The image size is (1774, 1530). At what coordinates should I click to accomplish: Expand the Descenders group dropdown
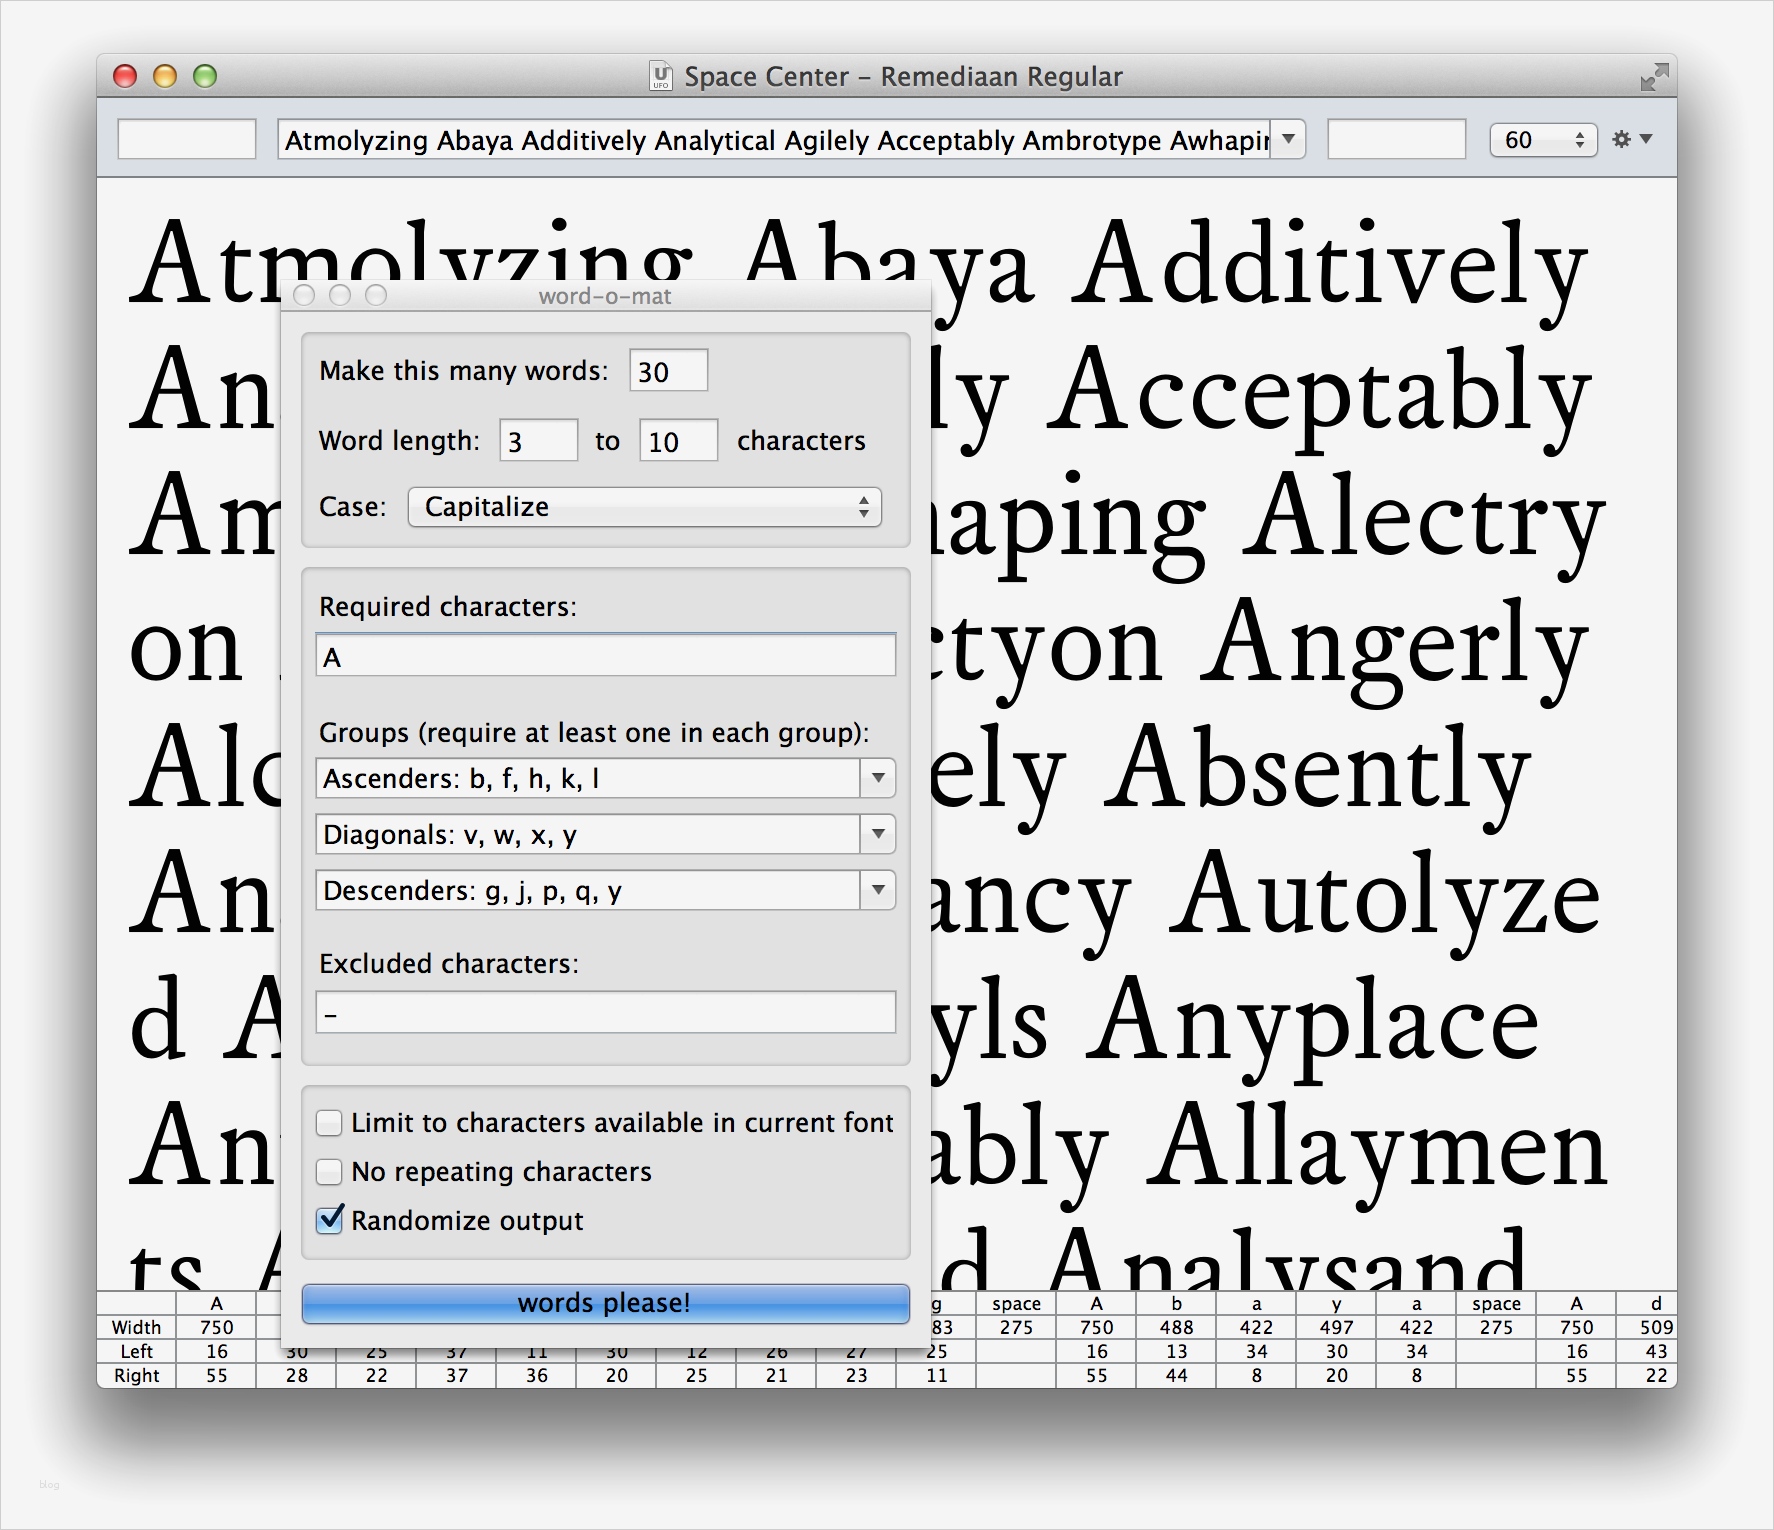click(877, 890)
